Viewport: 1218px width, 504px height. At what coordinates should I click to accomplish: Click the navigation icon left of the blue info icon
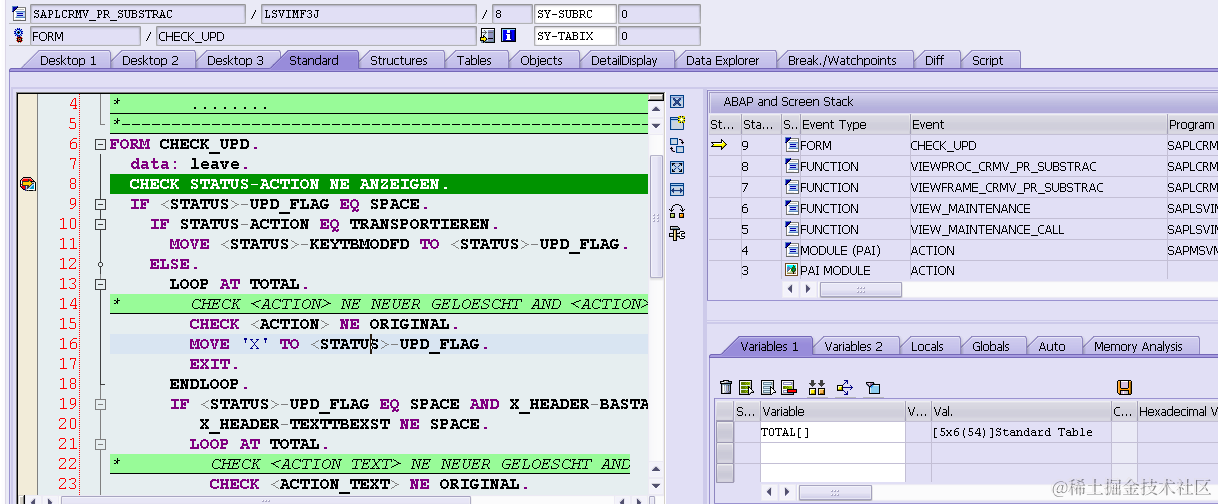[487, 36]
